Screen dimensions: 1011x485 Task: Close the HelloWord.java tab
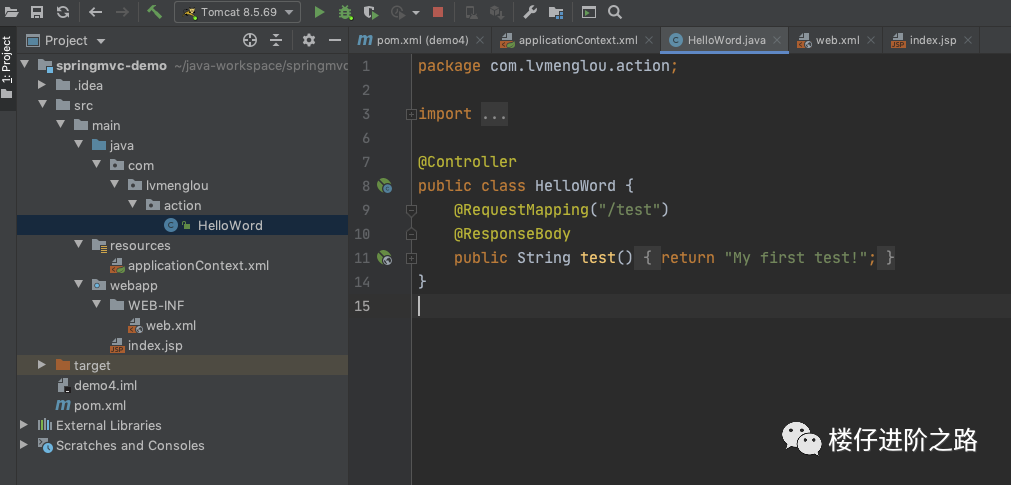click(777, 41)
